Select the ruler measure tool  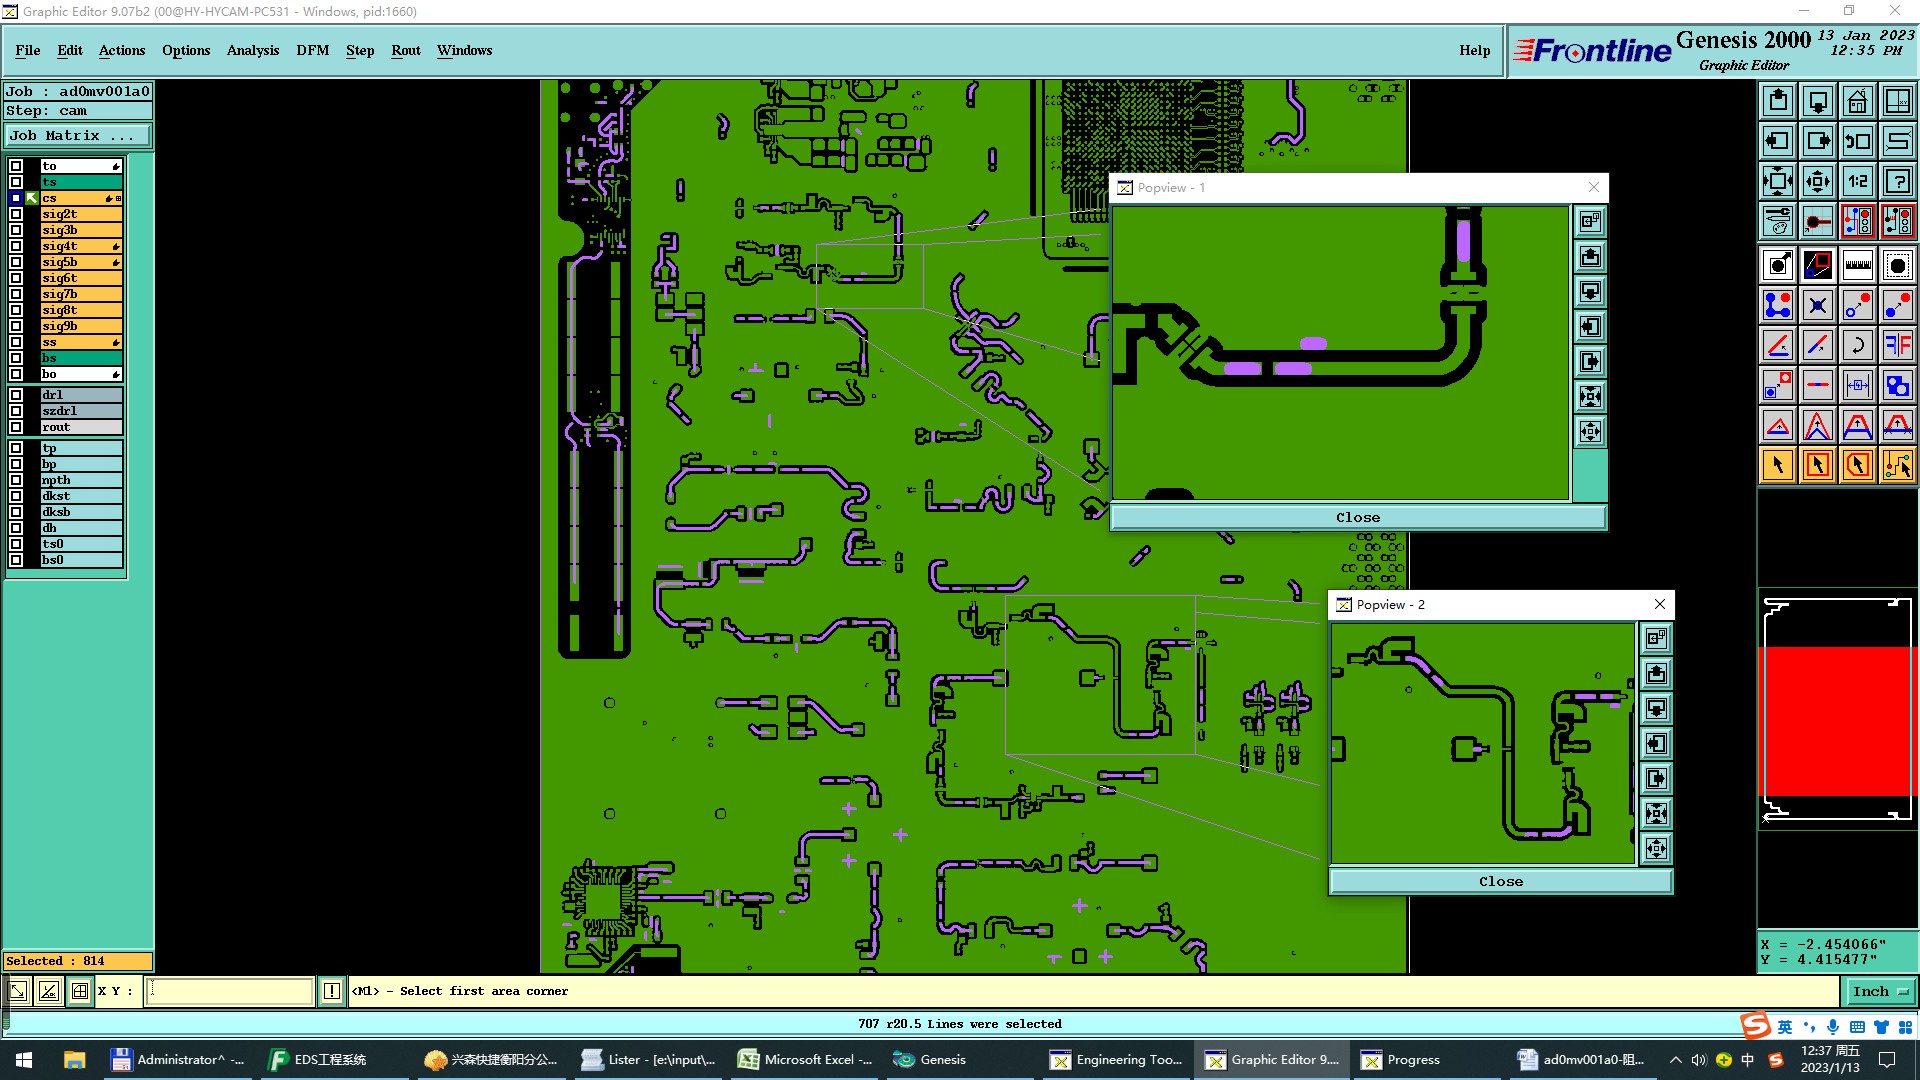click(x=1857, y=265)
